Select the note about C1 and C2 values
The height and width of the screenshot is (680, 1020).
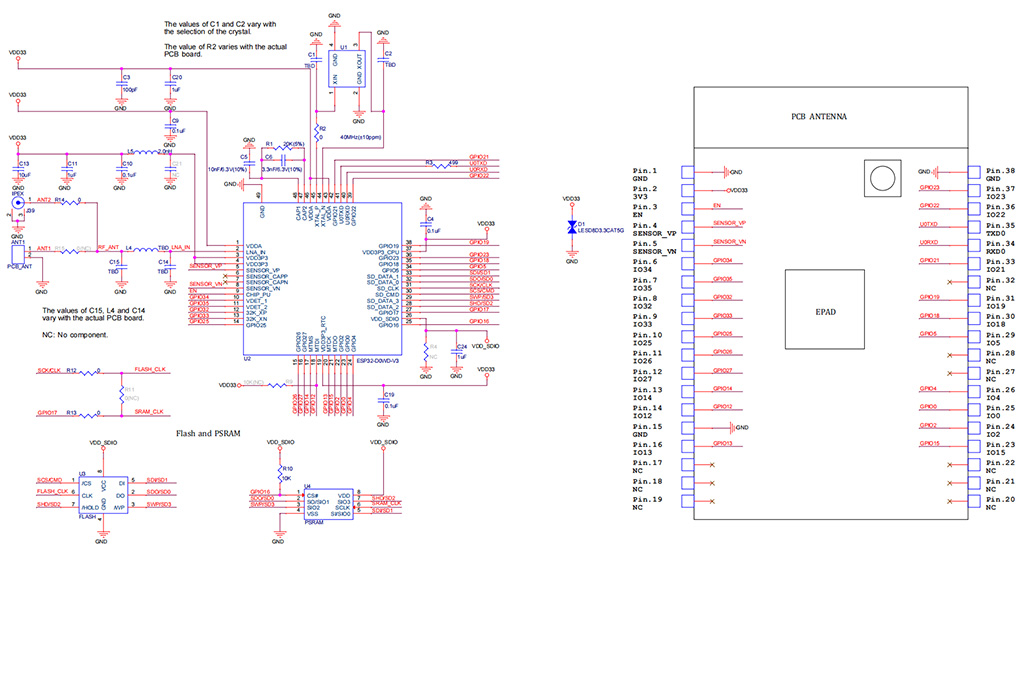[220, 28]
